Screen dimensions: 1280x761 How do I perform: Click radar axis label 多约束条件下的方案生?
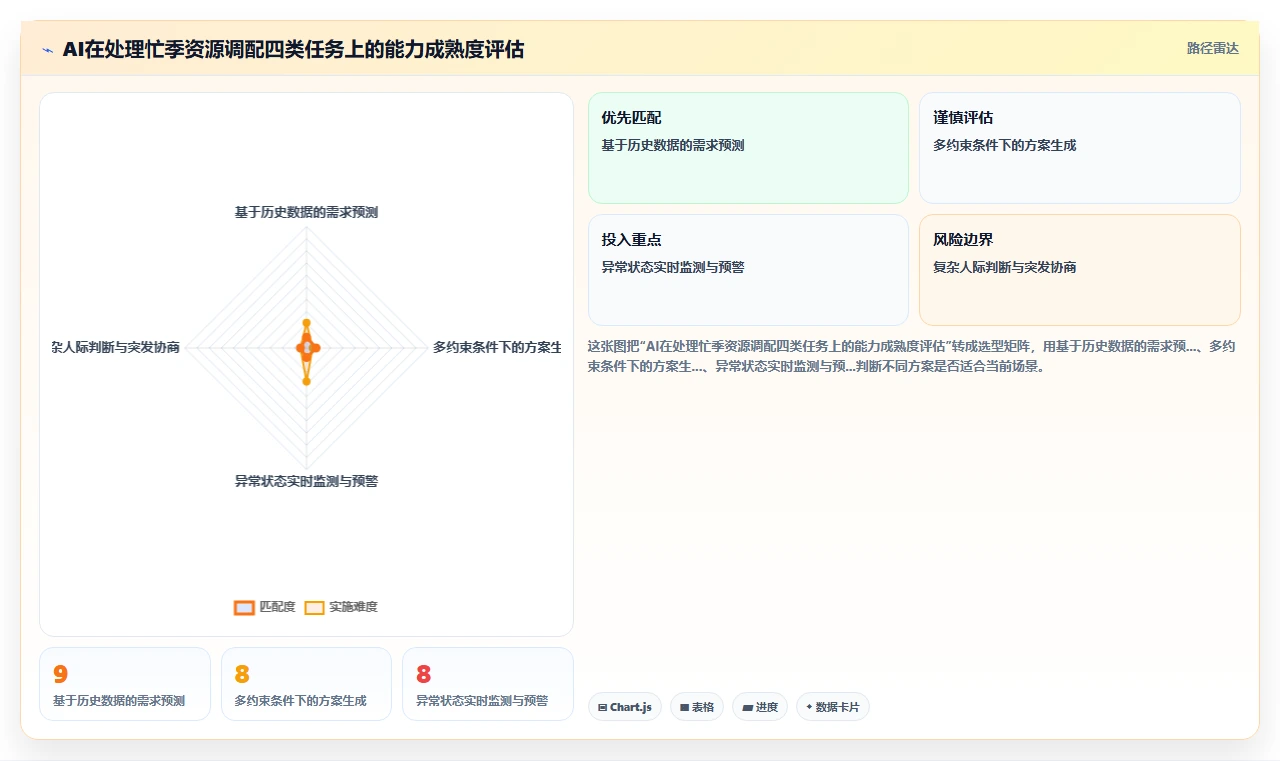click(497, 347)
